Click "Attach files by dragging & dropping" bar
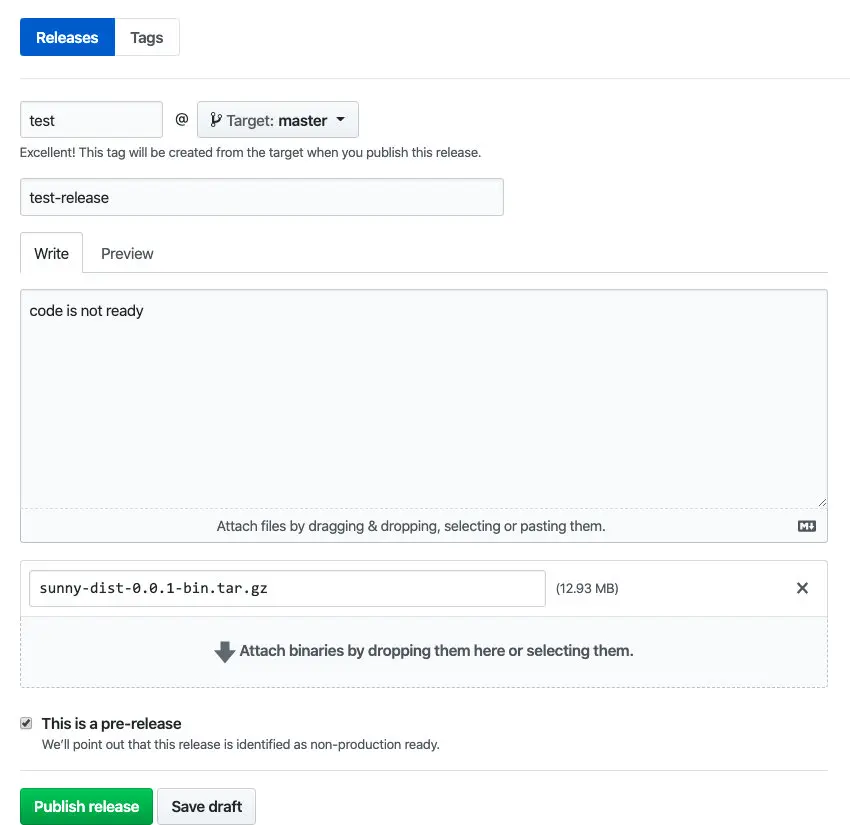Screen dimensions: 850x825 pos(410,526)
